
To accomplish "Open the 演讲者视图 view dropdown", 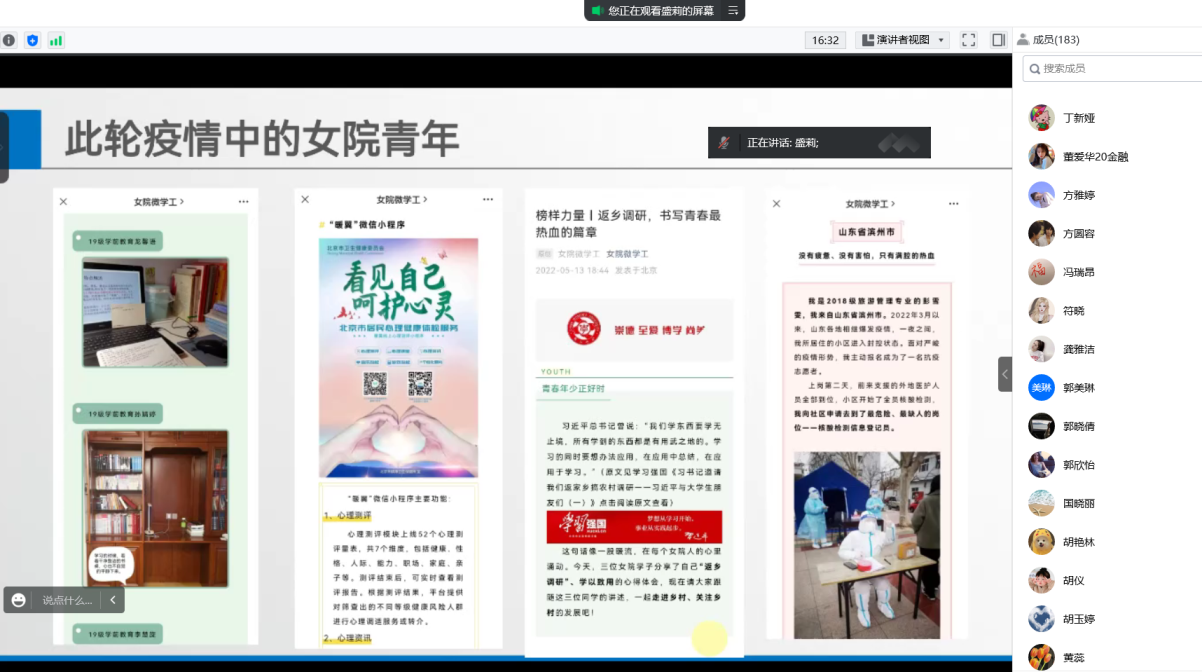I will 903,40.
